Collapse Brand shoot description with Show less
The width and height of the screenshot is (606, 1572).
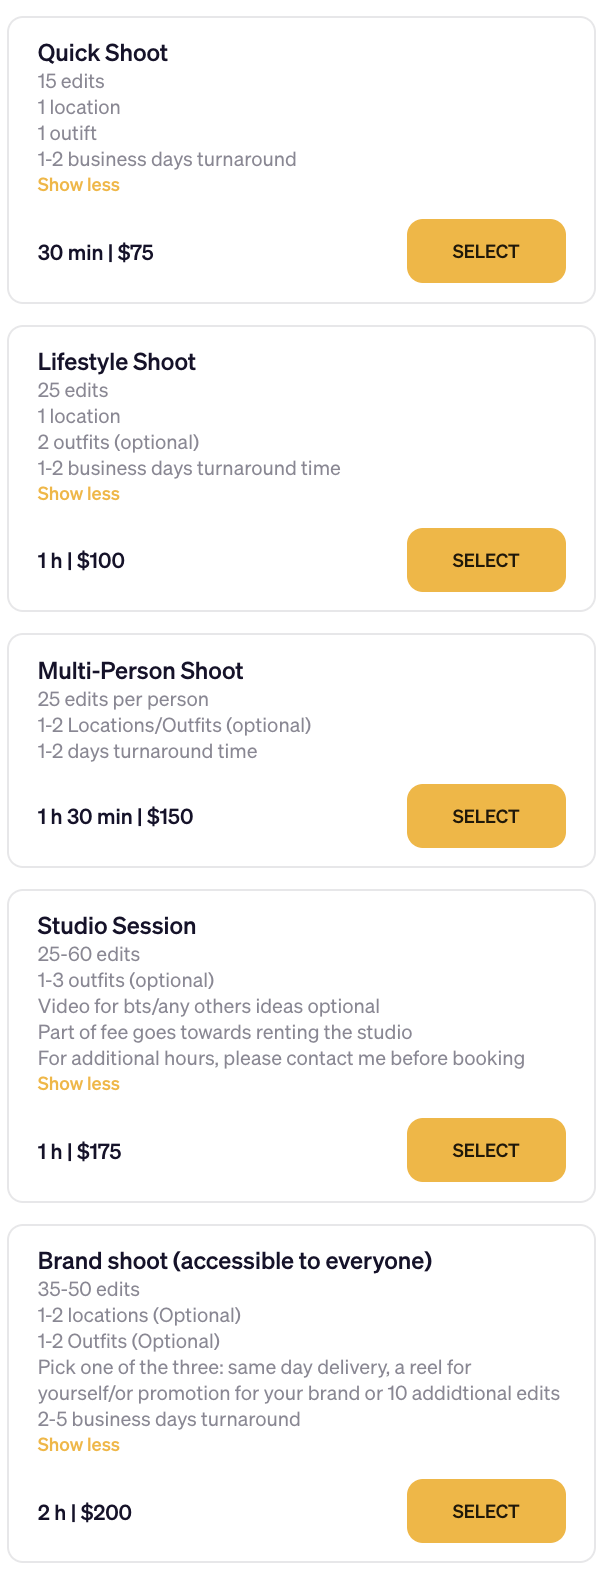pos(78,1445)
